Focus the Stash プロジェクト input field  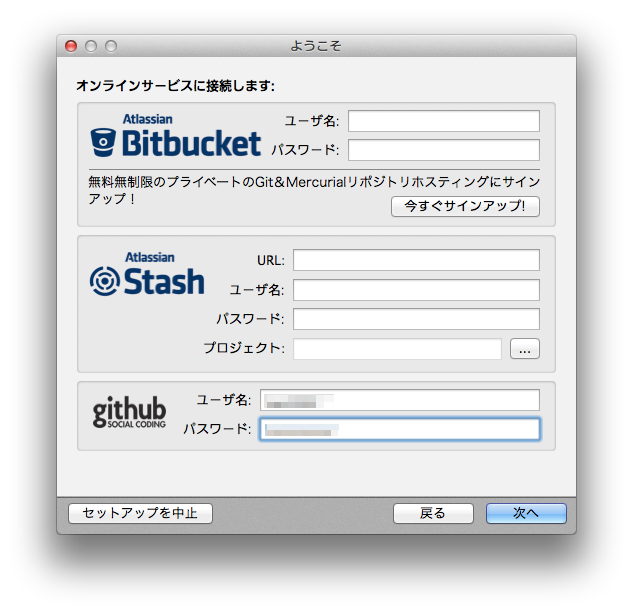pyautogui.click(x=397, y=348)
